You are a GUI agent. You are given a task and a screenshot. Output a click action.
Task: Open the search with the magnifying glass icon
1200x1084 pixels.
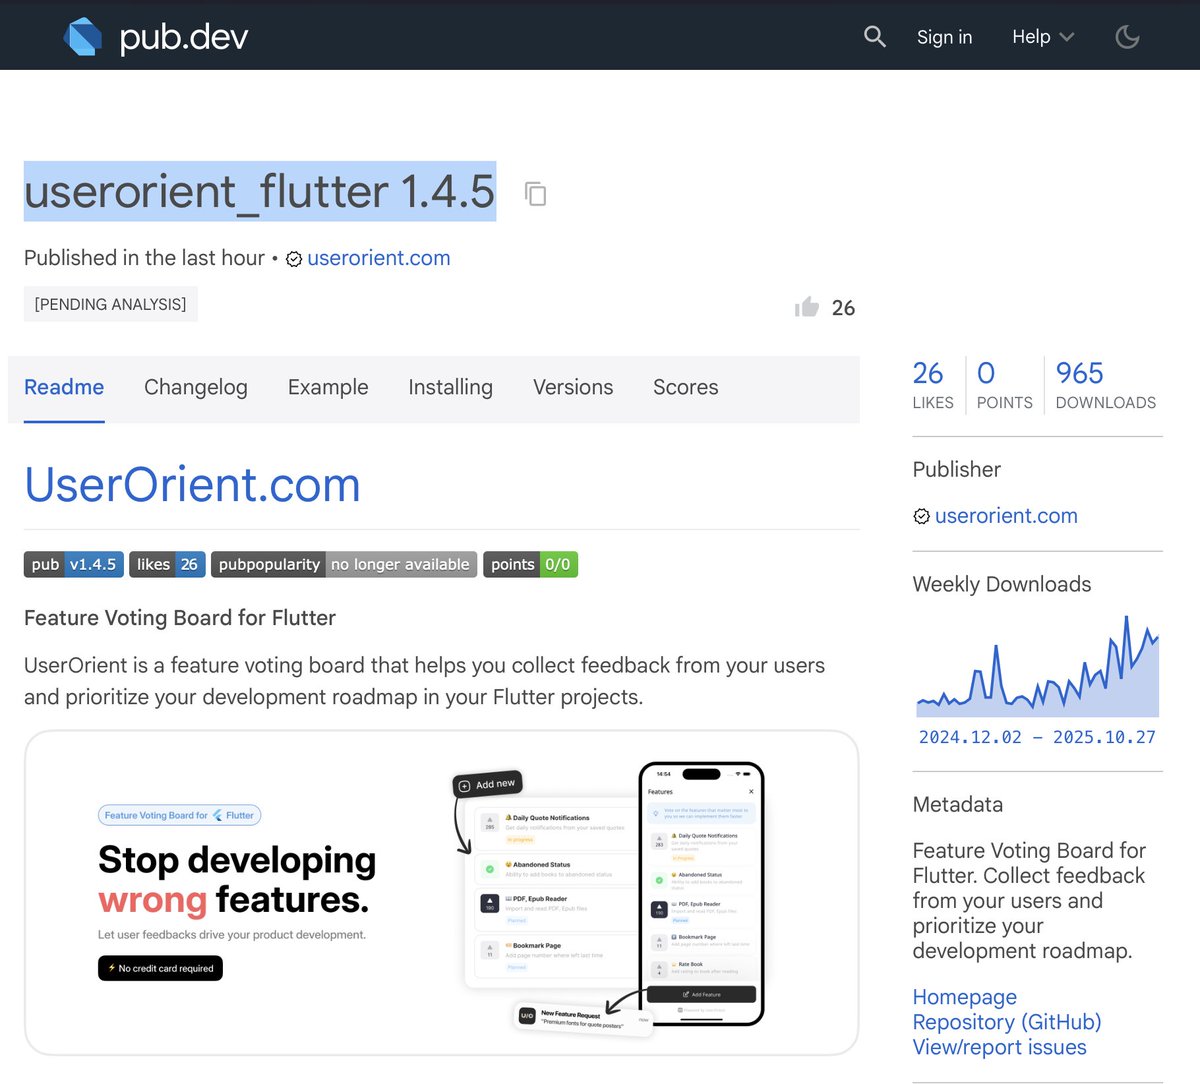pyautogui.click(x=874, y=36)
